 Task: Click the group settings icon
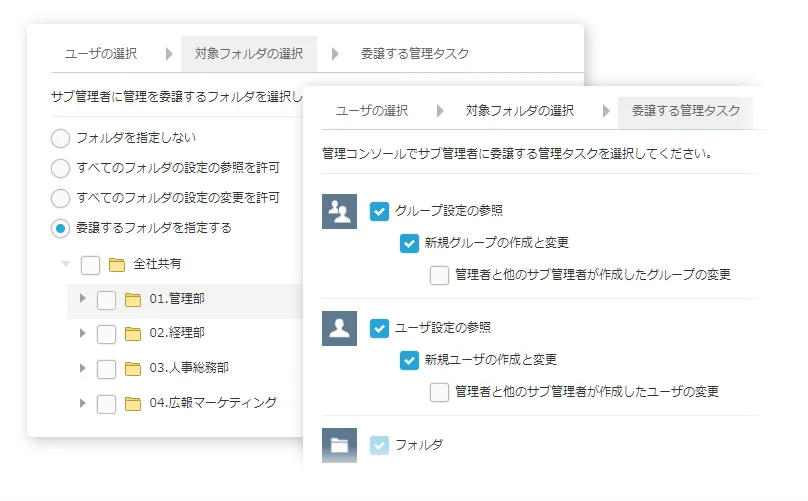[x=339, y=211]
